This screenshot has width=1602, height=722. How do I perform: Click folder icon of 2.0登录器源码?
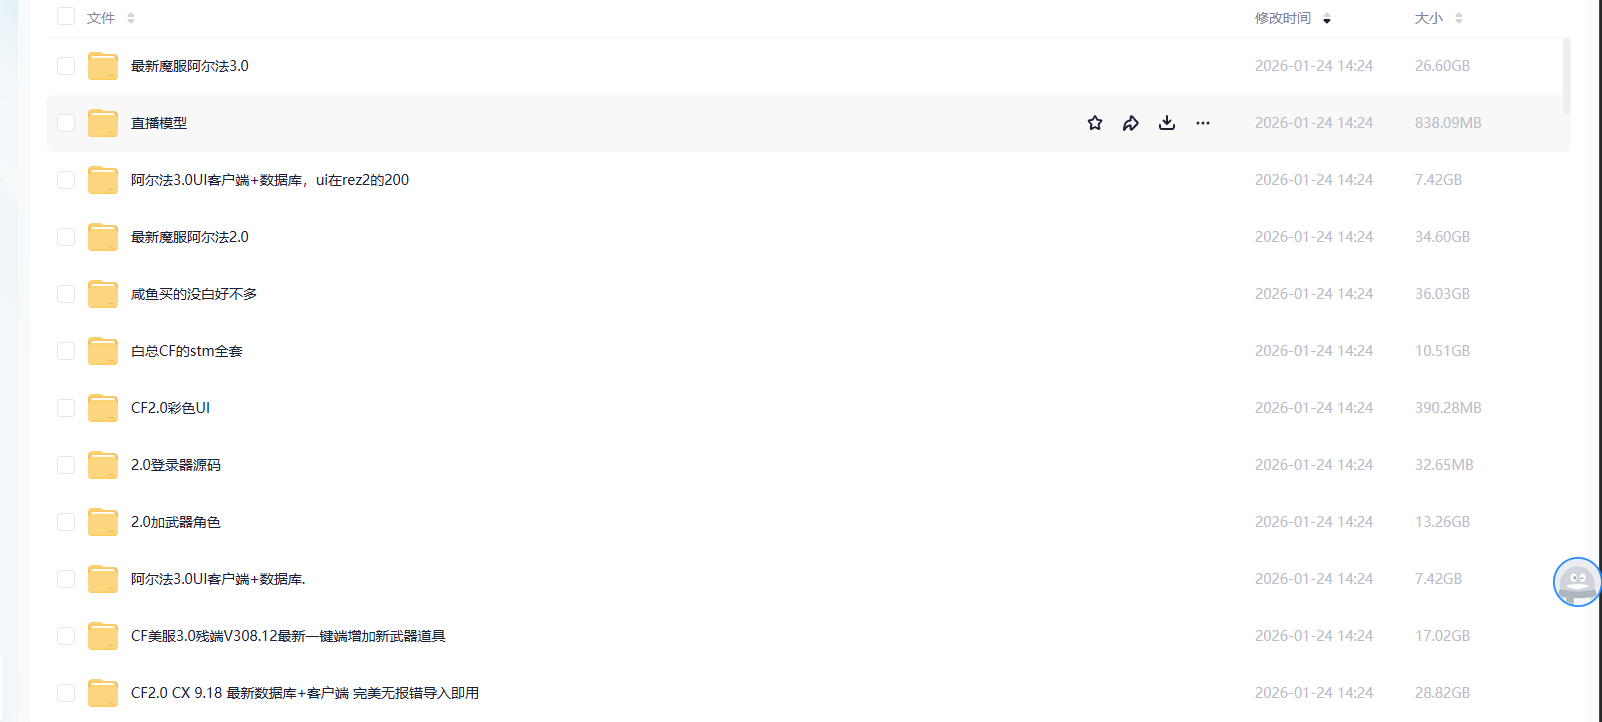(x=103, y=465)
